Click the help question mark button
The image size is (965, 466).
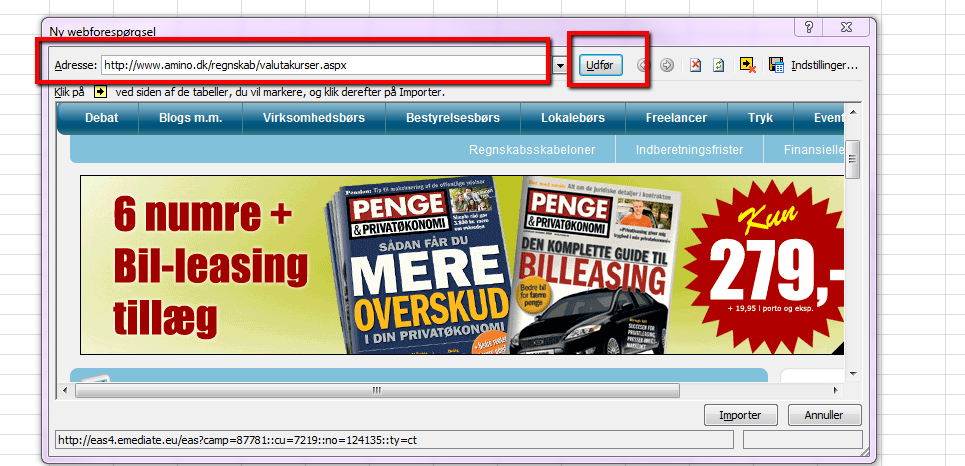(808, 27)
